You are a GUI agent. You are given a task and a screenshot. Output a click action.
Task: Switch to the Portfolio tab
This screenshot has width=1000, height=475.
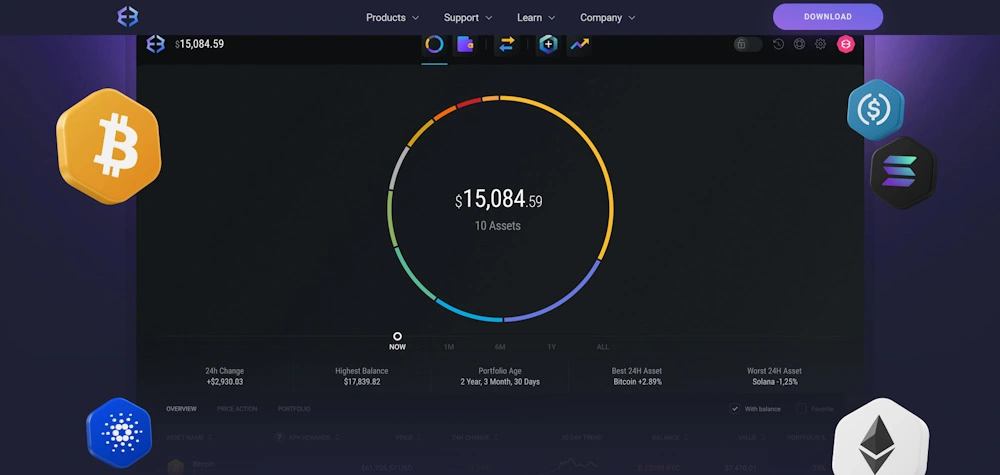pyautogui.click(x=294, y=409)
